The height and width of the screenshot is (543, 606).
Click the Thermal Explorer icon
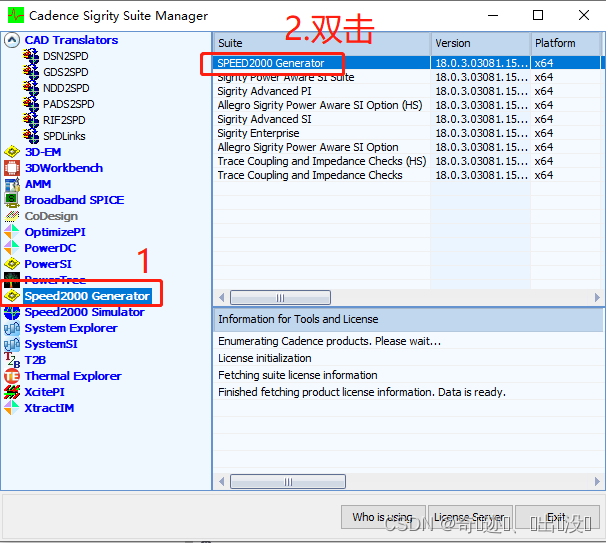(x=12, y=376)
